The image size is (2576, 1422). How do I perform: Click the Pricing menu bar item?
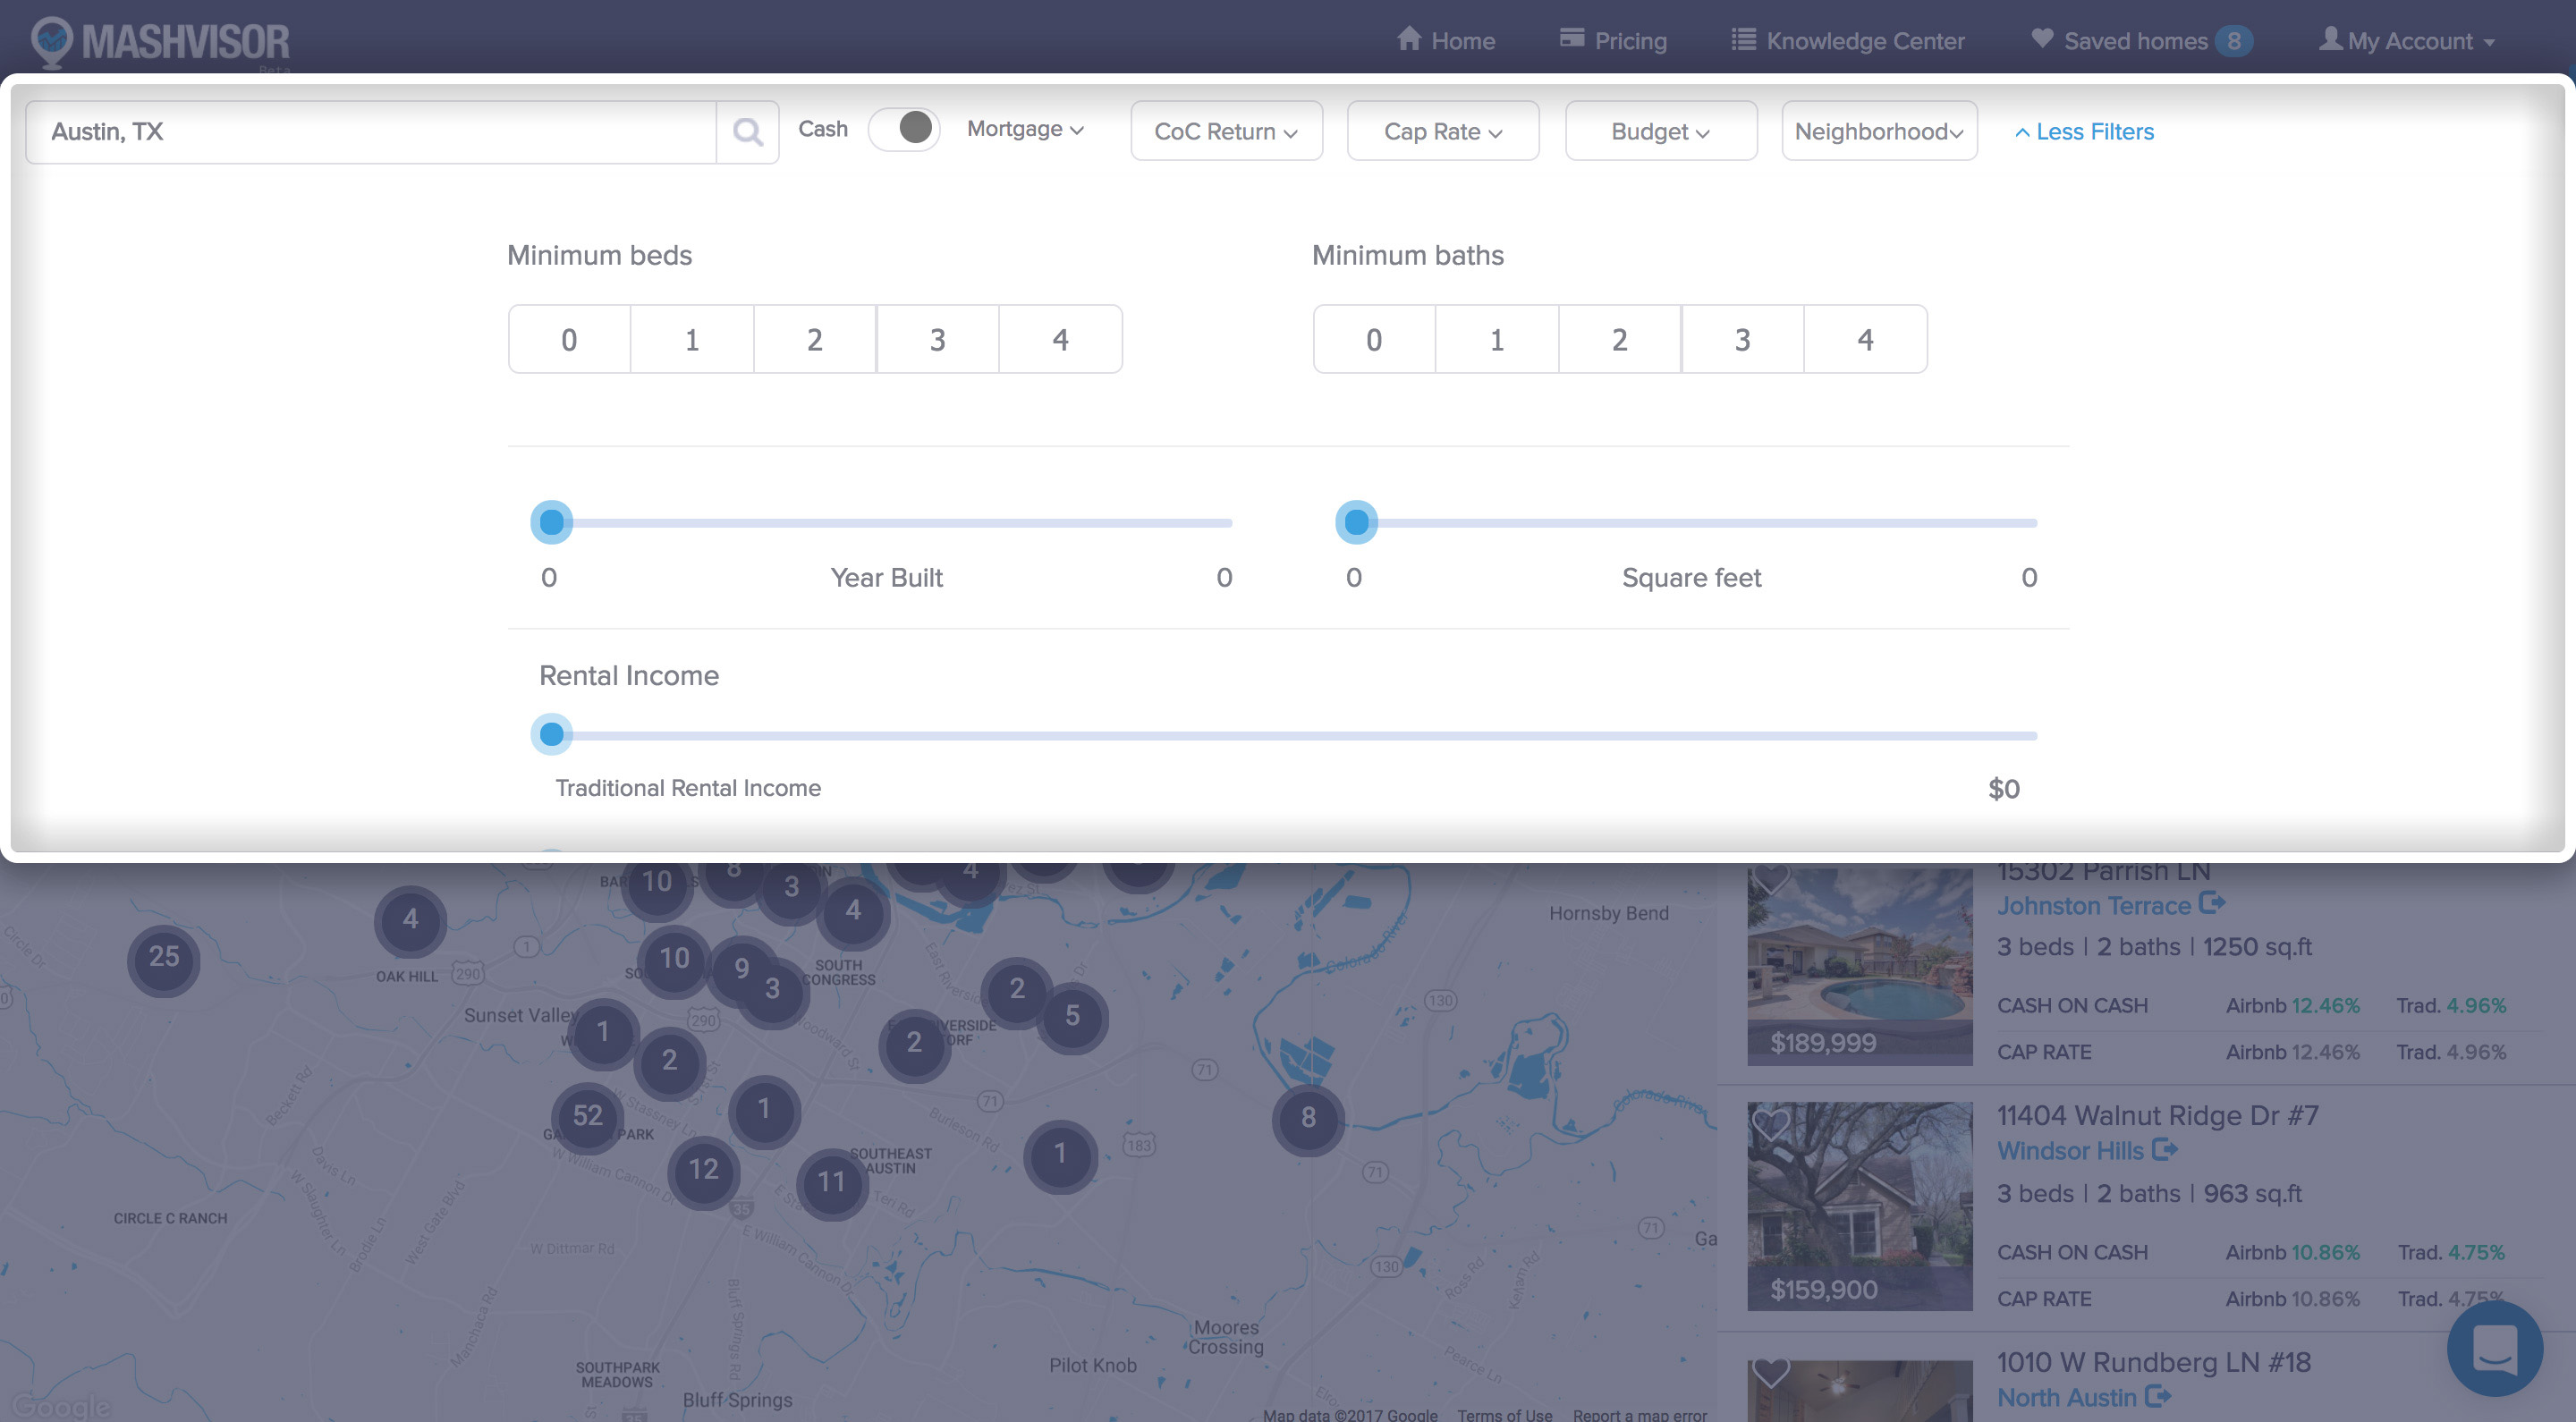pyautogui.click(x=1613, y=38)
